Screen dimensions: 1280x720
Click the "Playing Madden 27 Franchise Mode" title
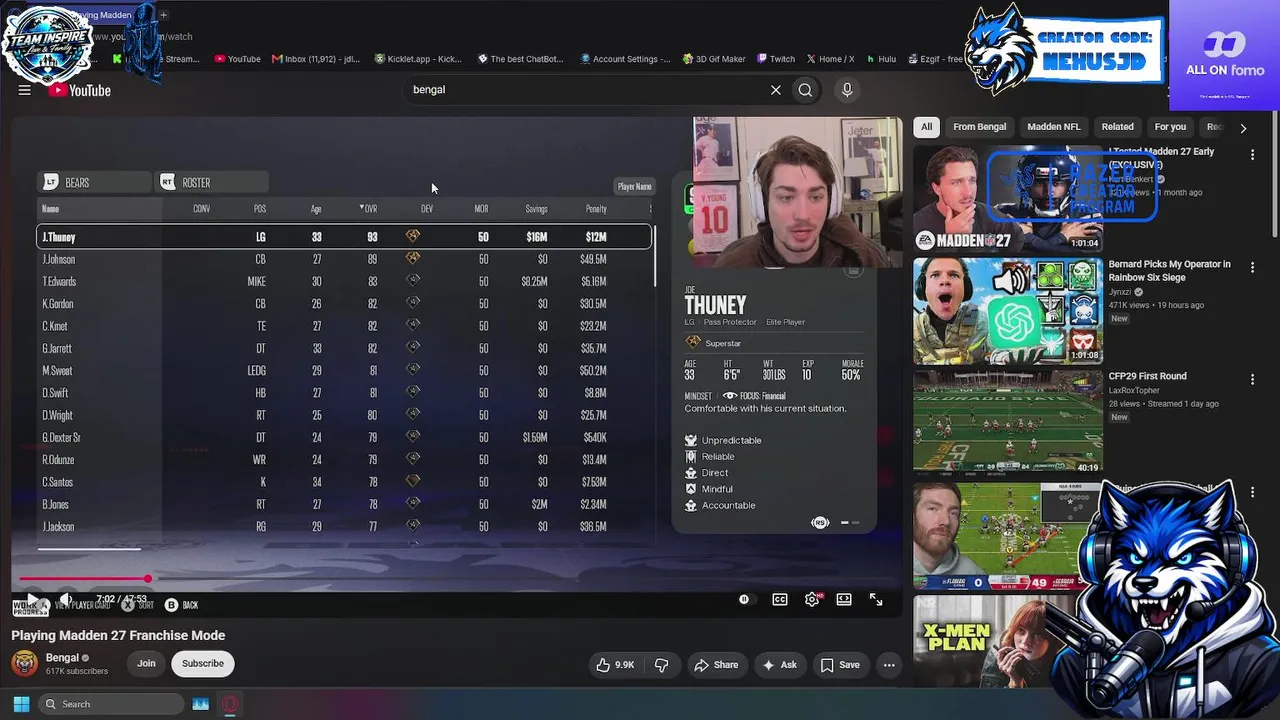[118, 635]
